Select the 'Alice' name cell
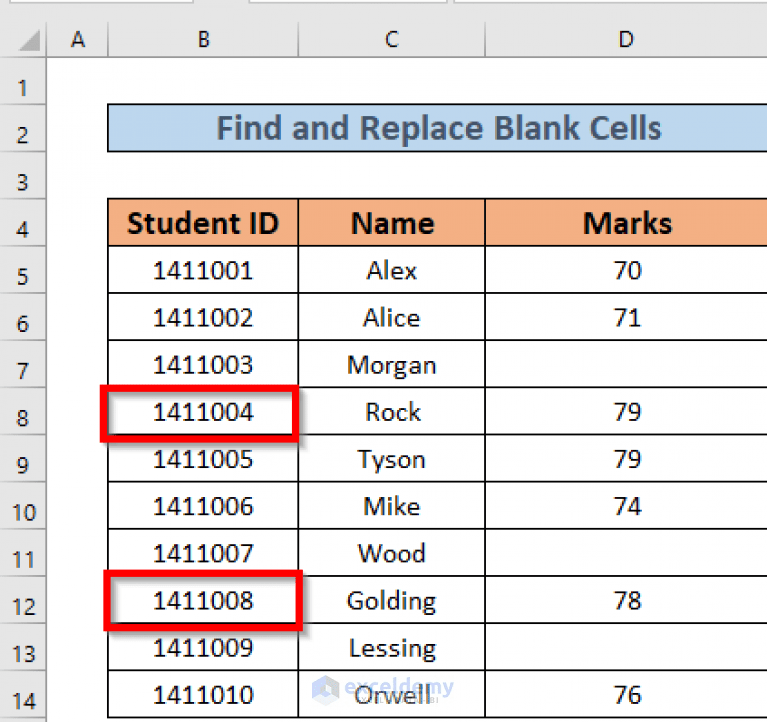 [x=391, y=317]
